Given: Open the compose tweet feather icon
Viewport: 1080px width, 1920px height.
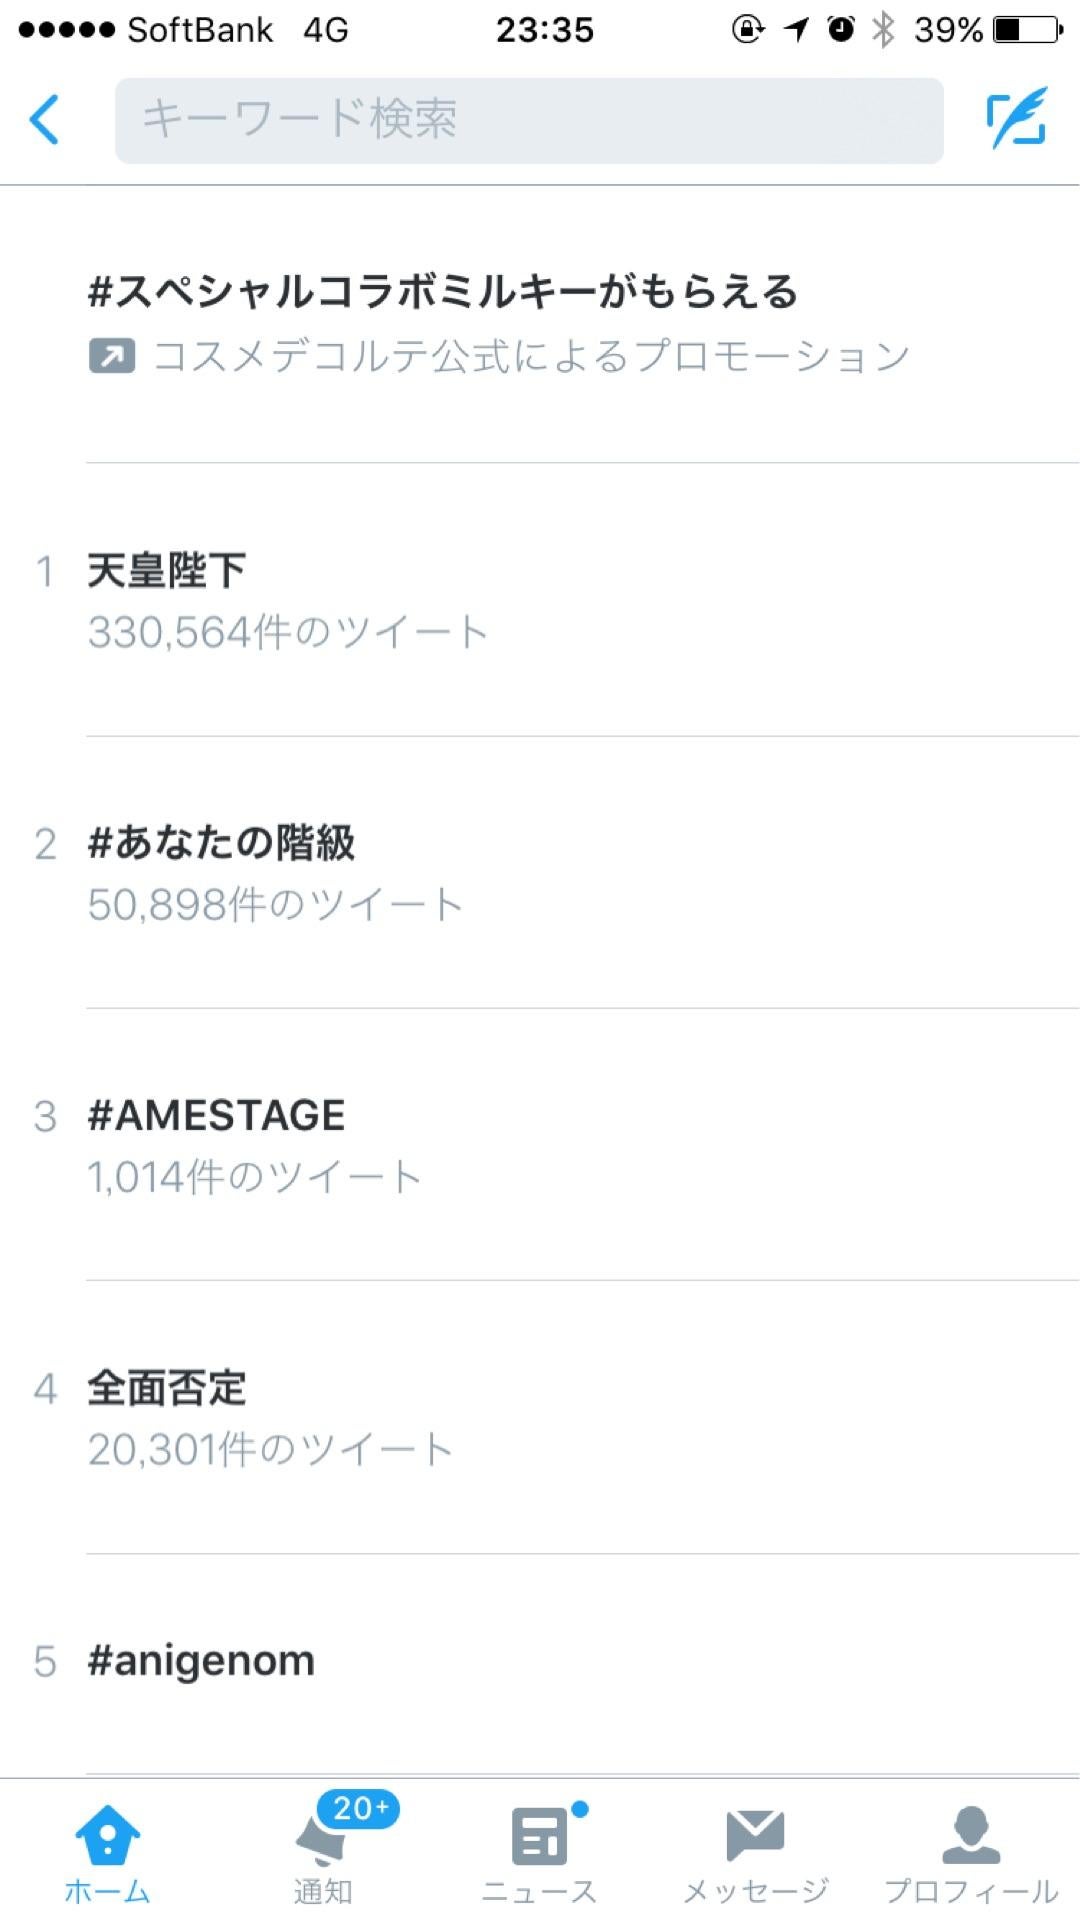Looking at the screenshot, I should pos(1017,119).
